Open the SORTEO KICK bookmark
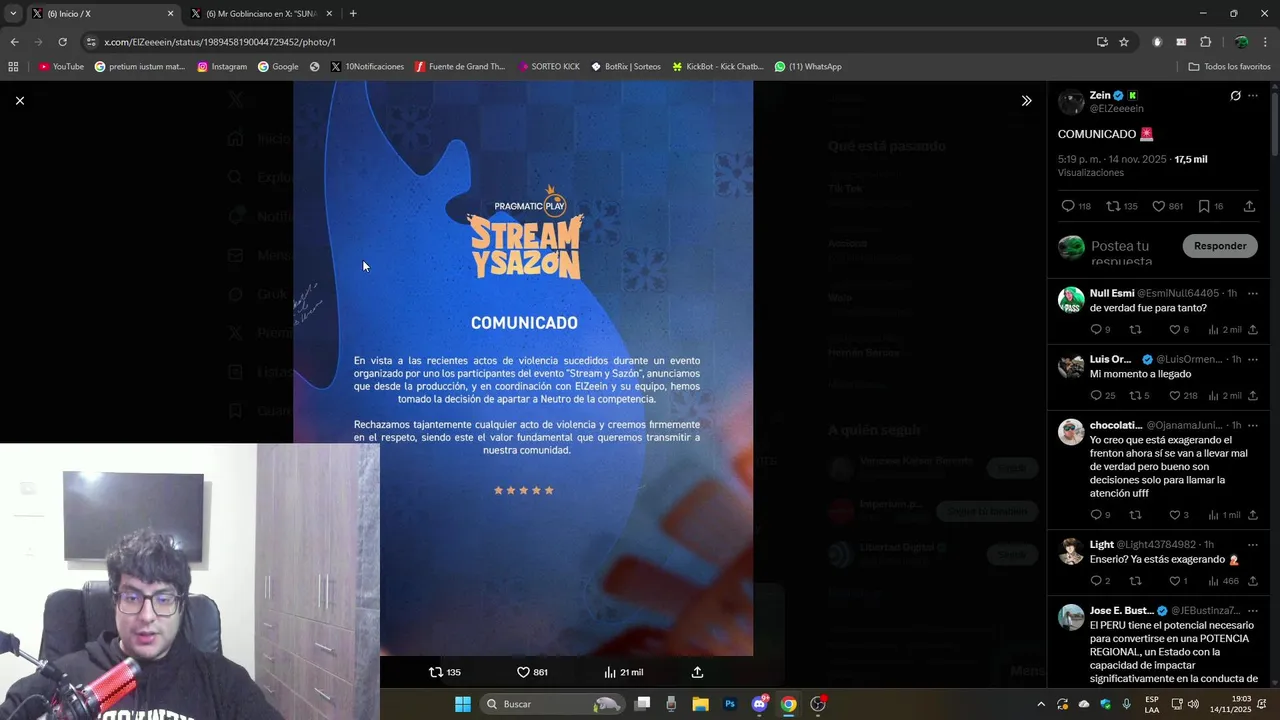 549,66
